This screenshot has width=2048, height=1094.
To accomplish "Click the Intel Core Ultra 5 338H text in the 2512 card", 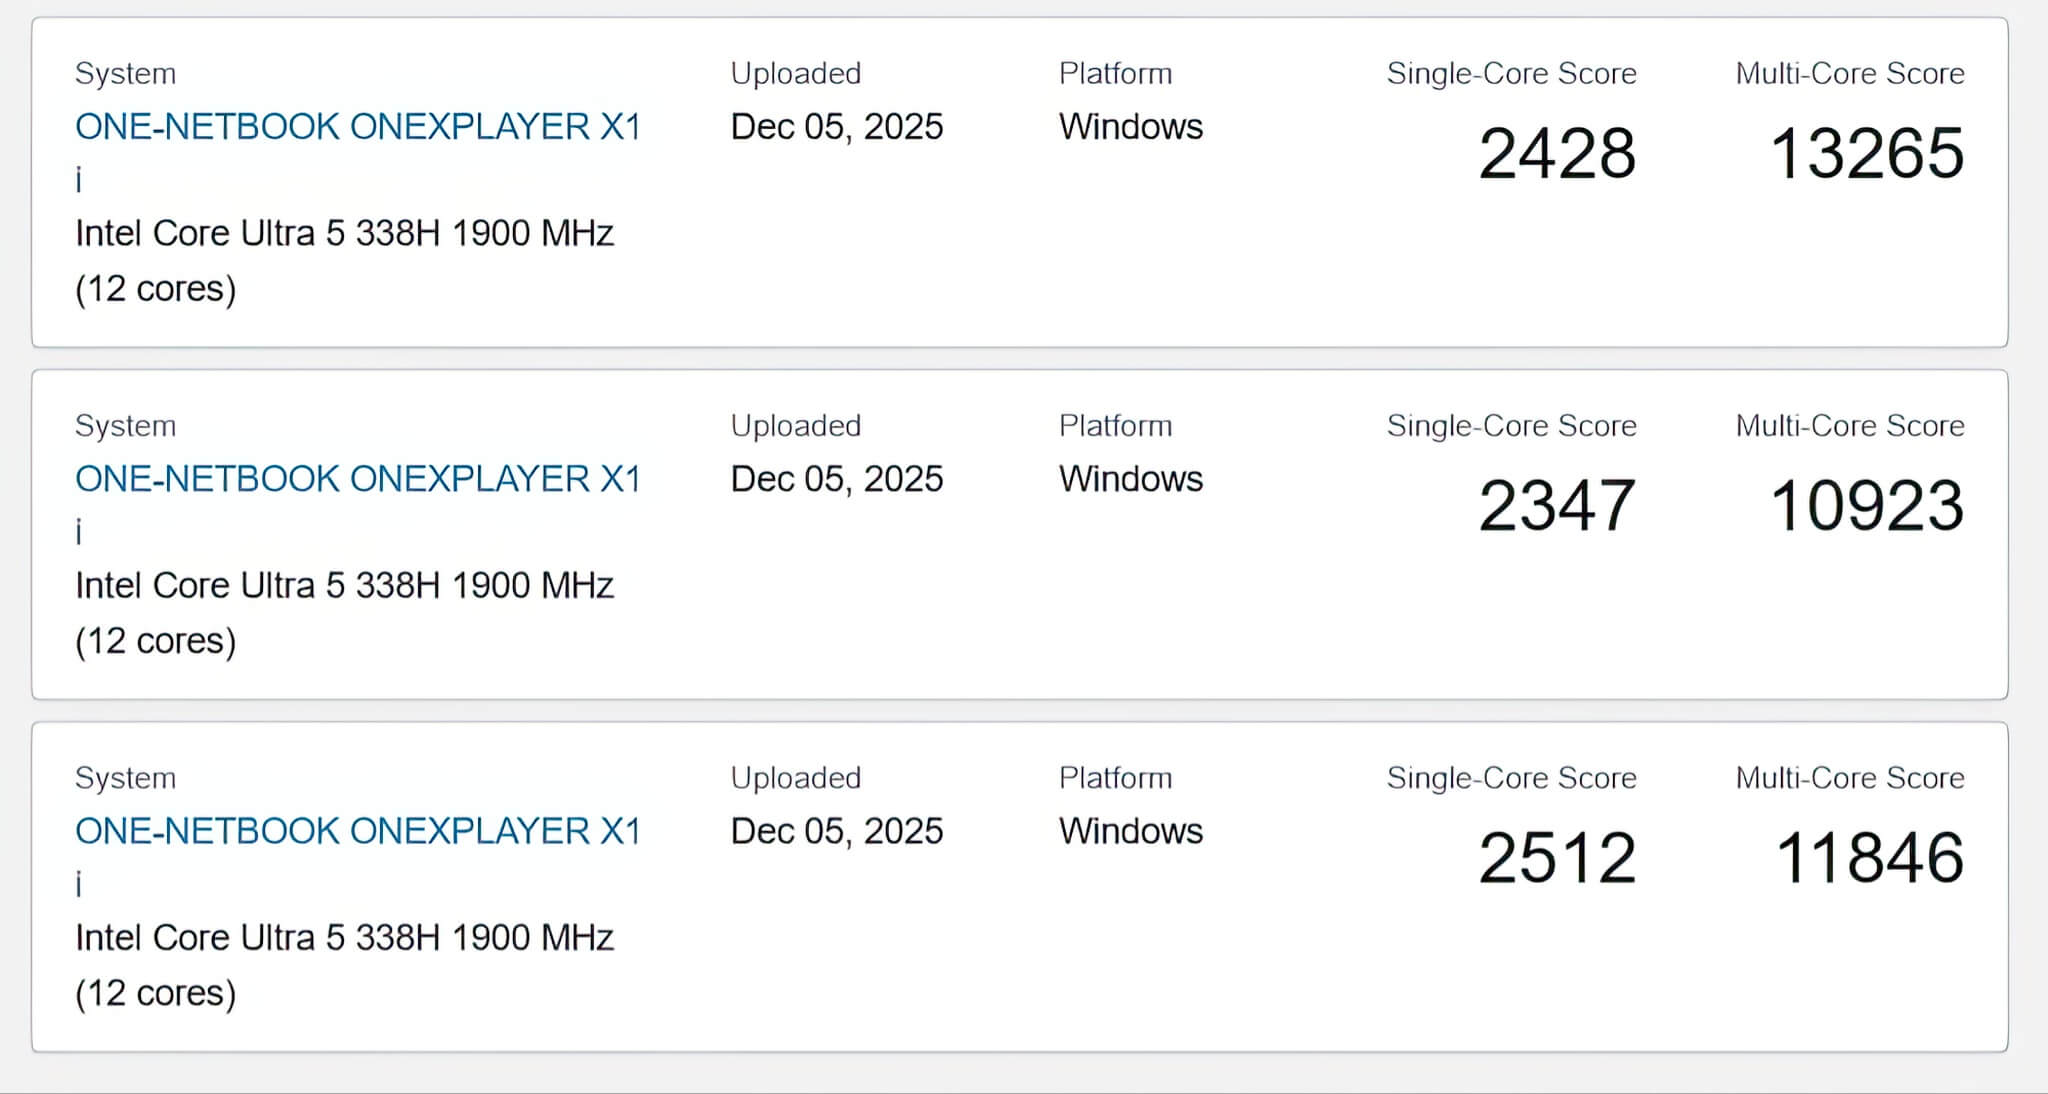I will (x=344, y=937).
